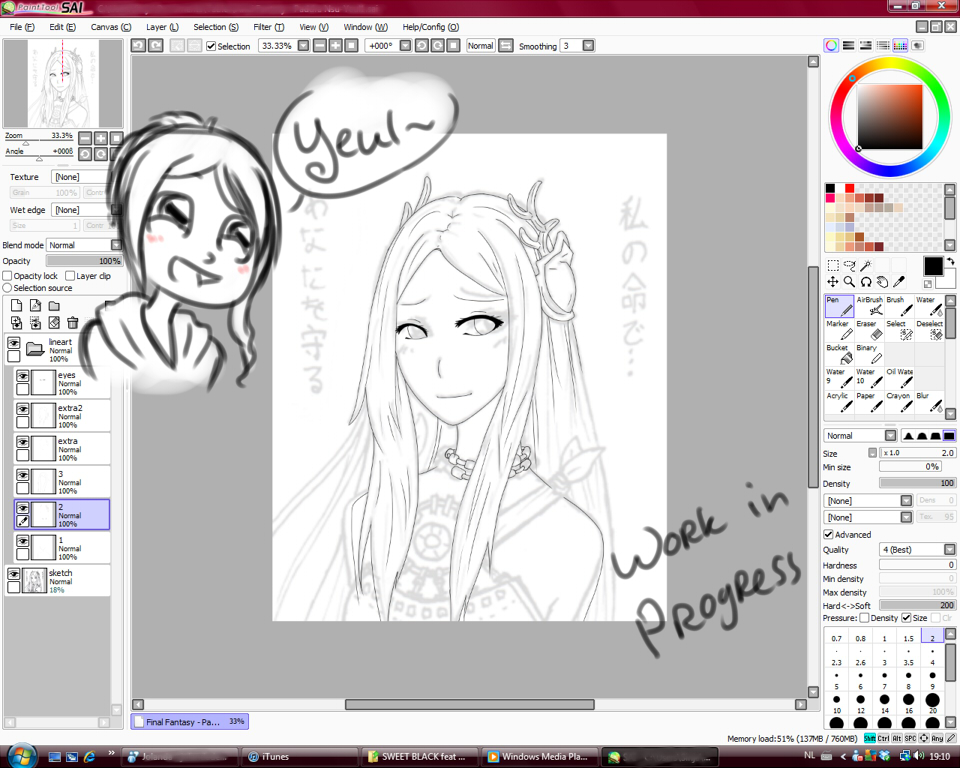
Task: Hide the sketch layer with its eye icon
Action: 14,574
